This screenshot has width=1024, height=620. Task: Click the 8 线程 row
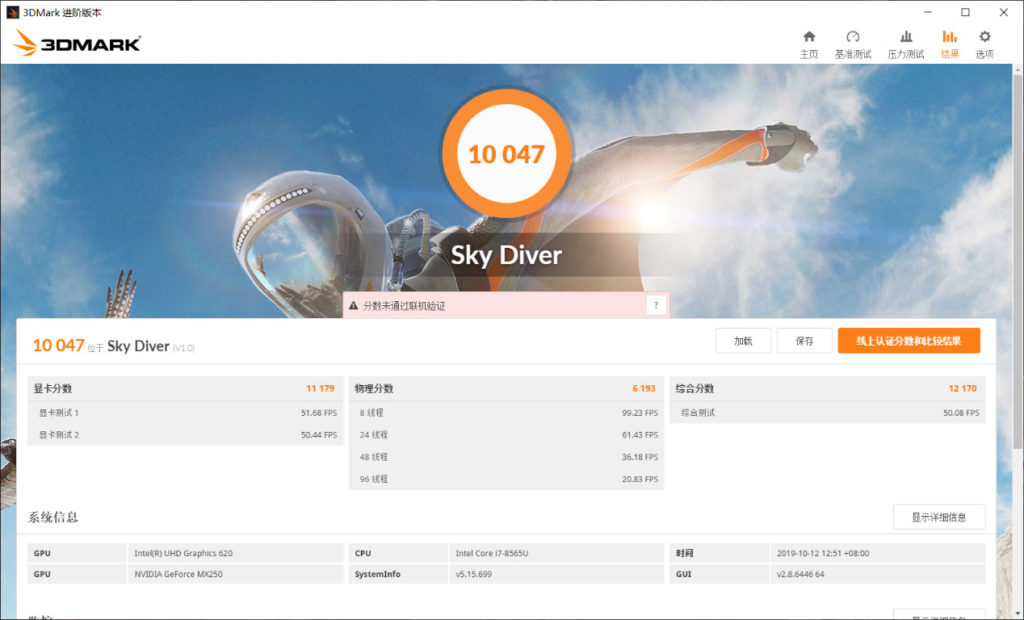(506, 412)
